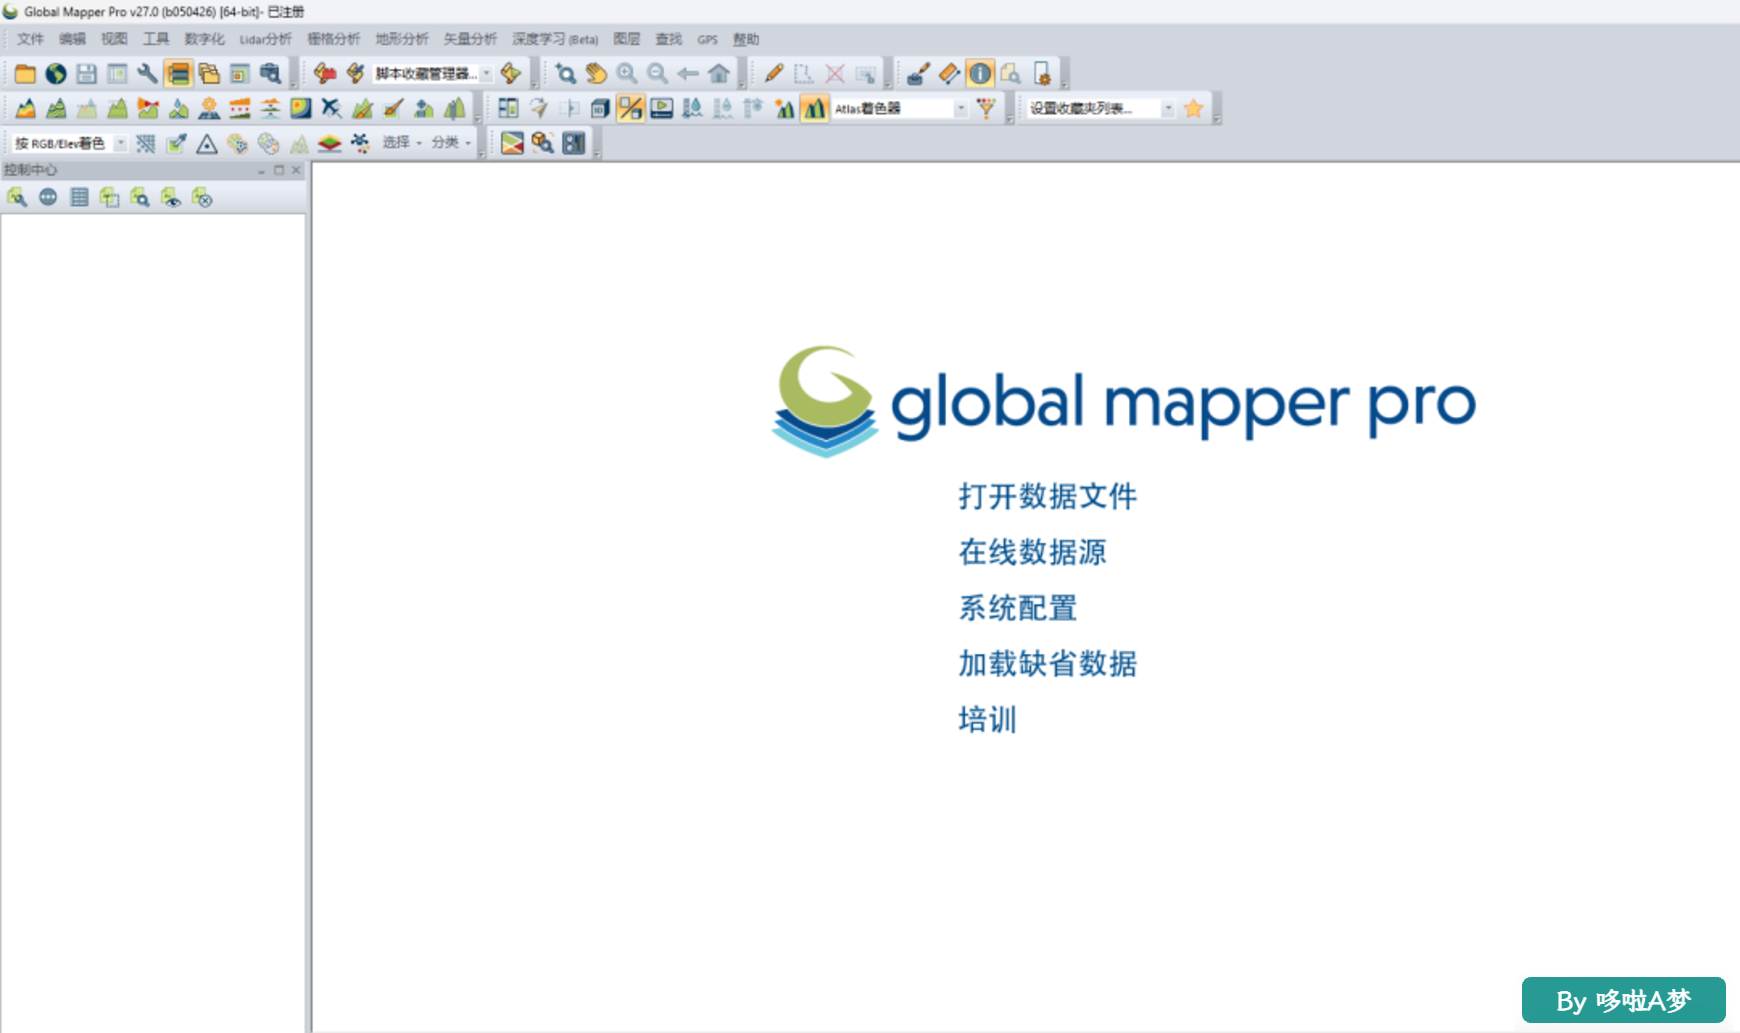Click the 培训 link
1740x1033 pixels.
[x=988, y=720]
